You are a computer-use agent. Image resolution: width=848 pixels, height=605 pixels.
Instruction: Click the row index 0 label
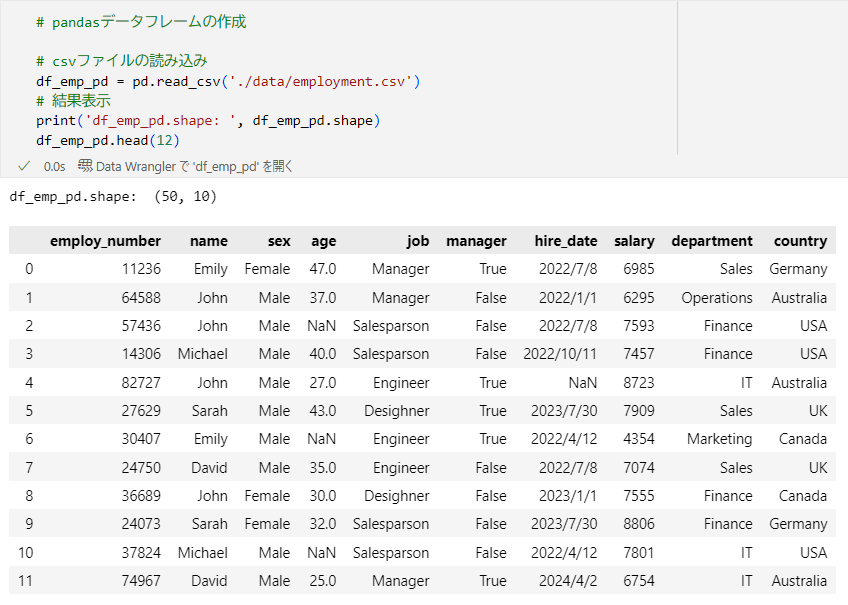(x=29, y=269)
